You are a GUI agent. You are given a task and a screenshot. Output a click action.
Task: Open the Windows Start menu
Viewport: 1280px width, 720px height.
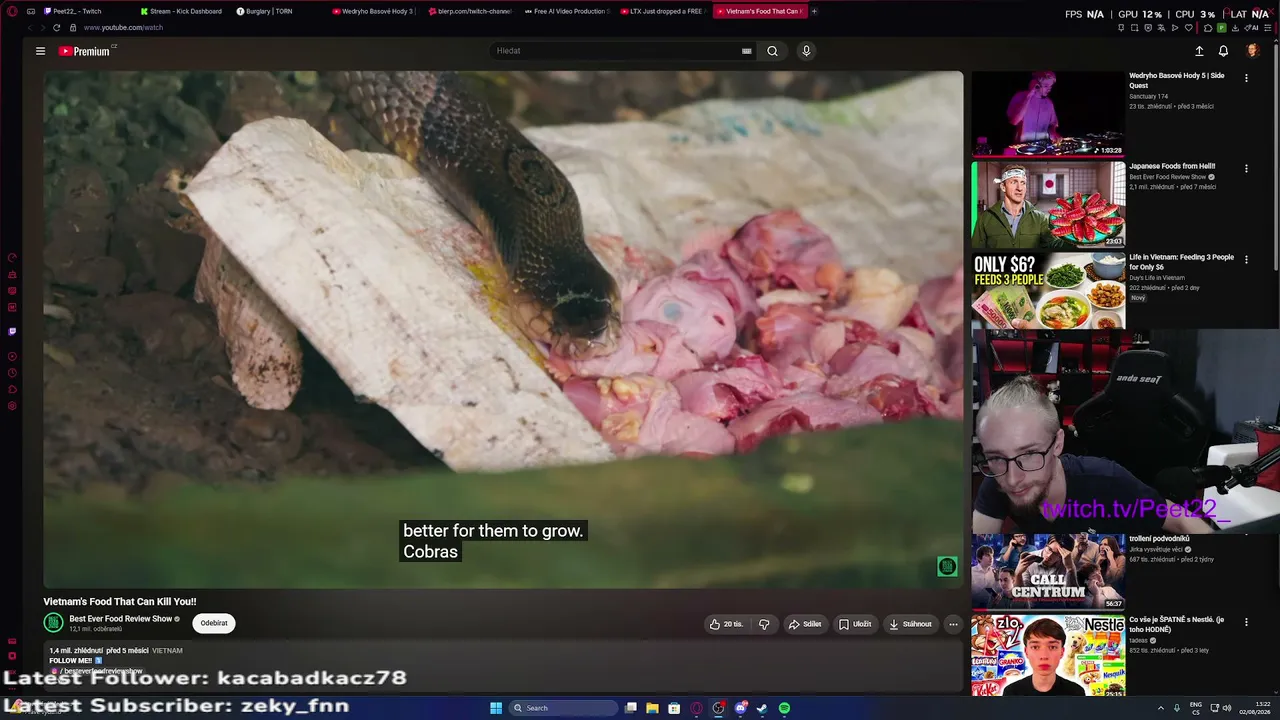tap(496, 708)
